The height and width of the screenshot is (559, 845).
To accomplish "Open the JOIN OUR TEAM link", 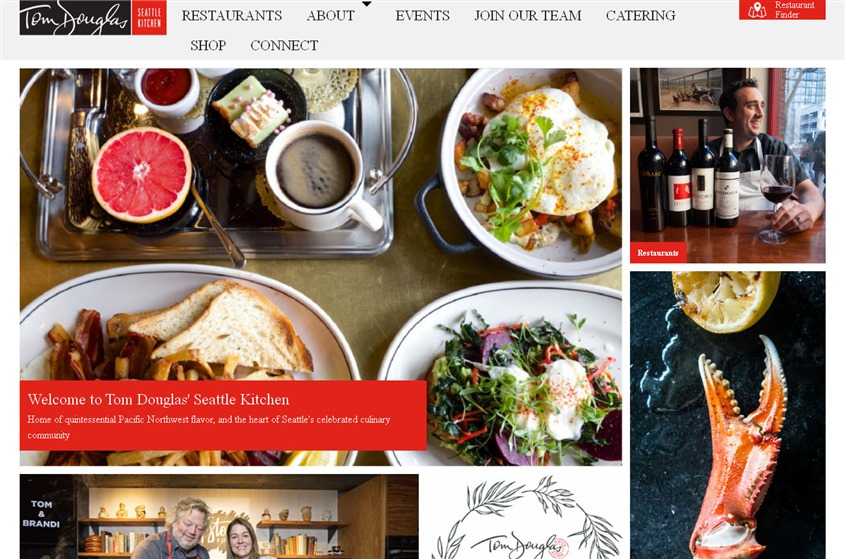I will tap(528, 16).
